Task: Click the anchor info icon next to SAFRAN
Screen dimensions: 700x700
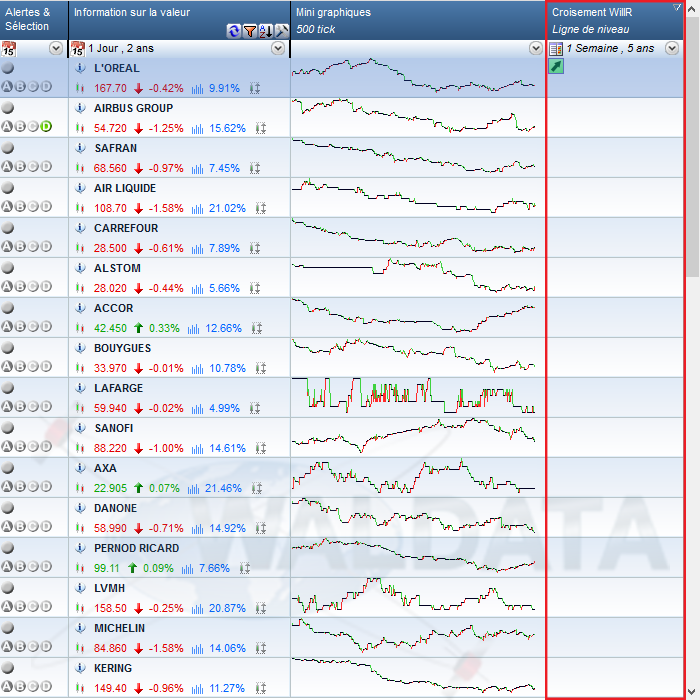Action: pyautogui.click(x=82, y=148)
